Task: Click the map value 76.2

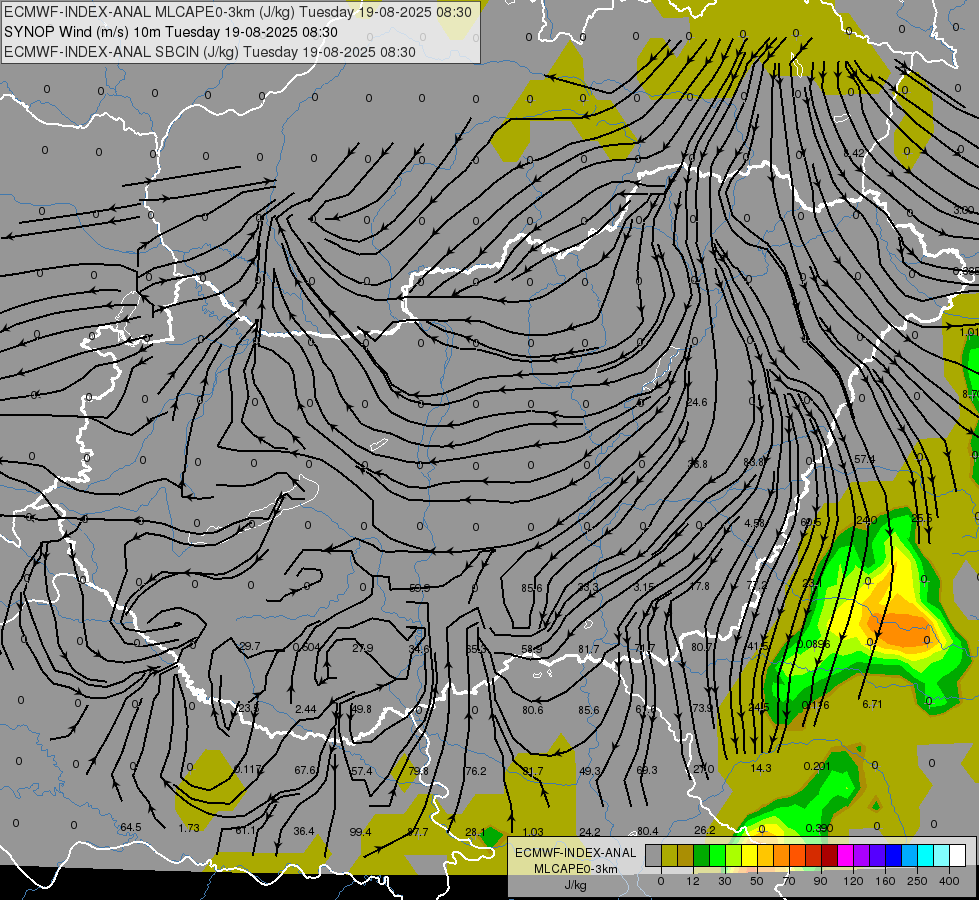Action: point(476,771)
